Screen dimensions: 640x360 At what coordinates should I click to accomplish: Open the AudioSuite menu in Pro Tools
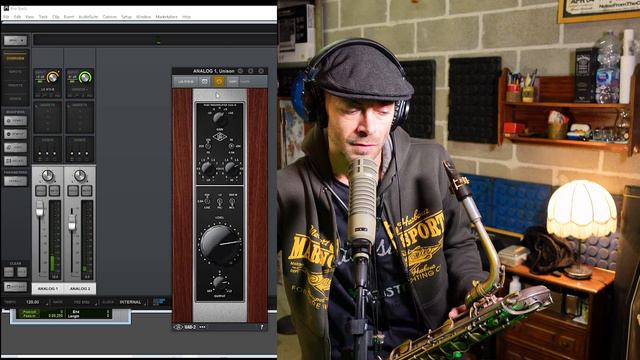(x=88, y=17)
